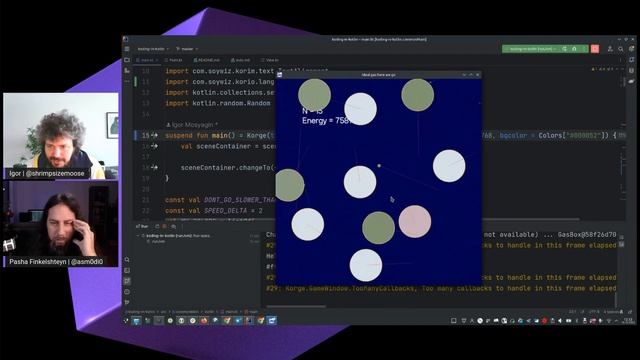Click the gutter icon on line 15

click(155, 136)
